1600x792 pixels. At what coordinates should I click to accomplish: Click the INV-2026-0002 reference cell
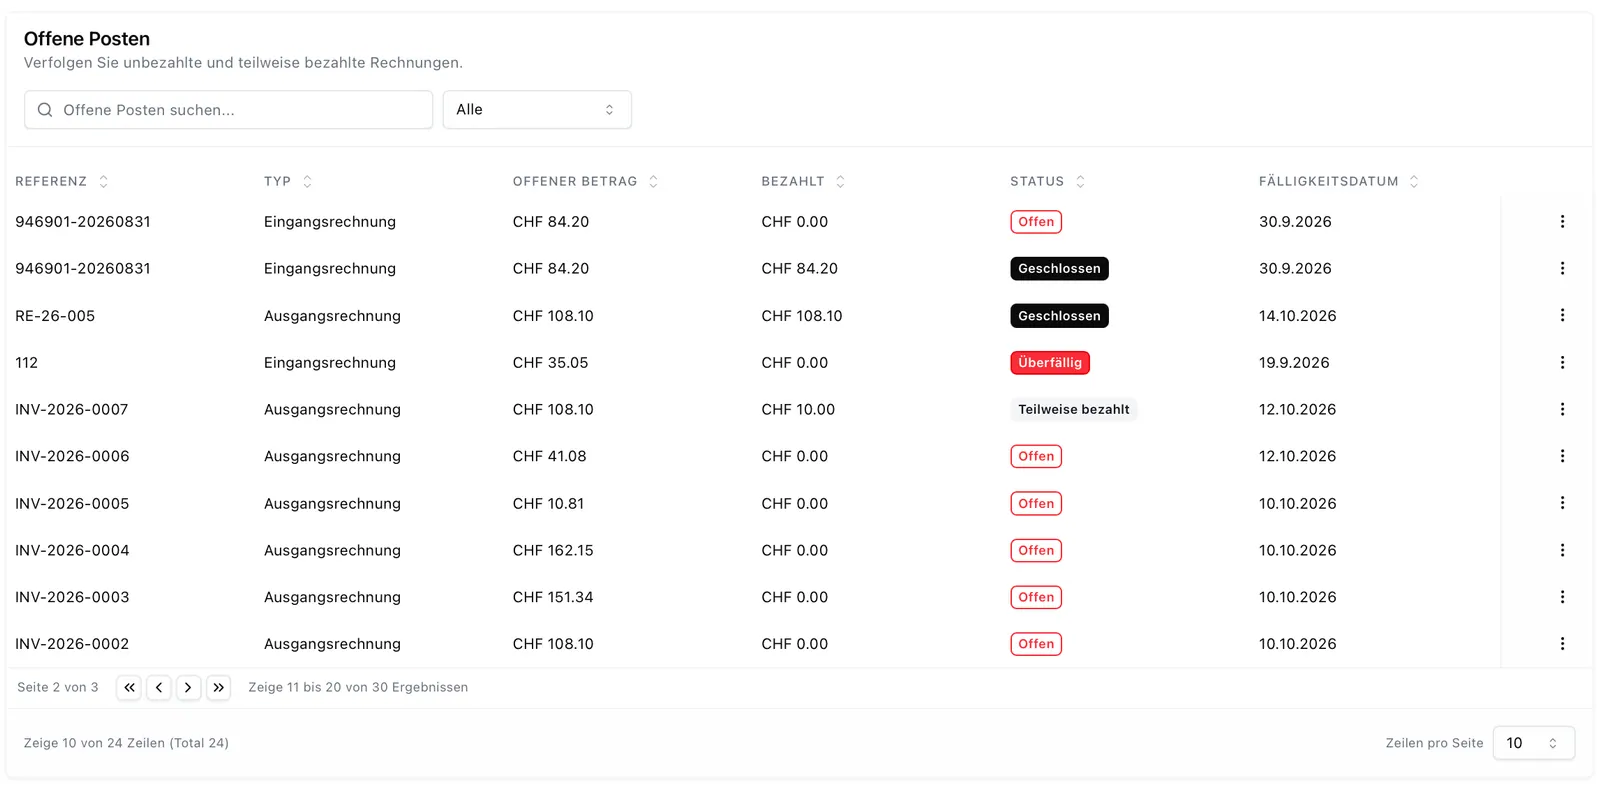pyautogui.click(x=72, y=644)
